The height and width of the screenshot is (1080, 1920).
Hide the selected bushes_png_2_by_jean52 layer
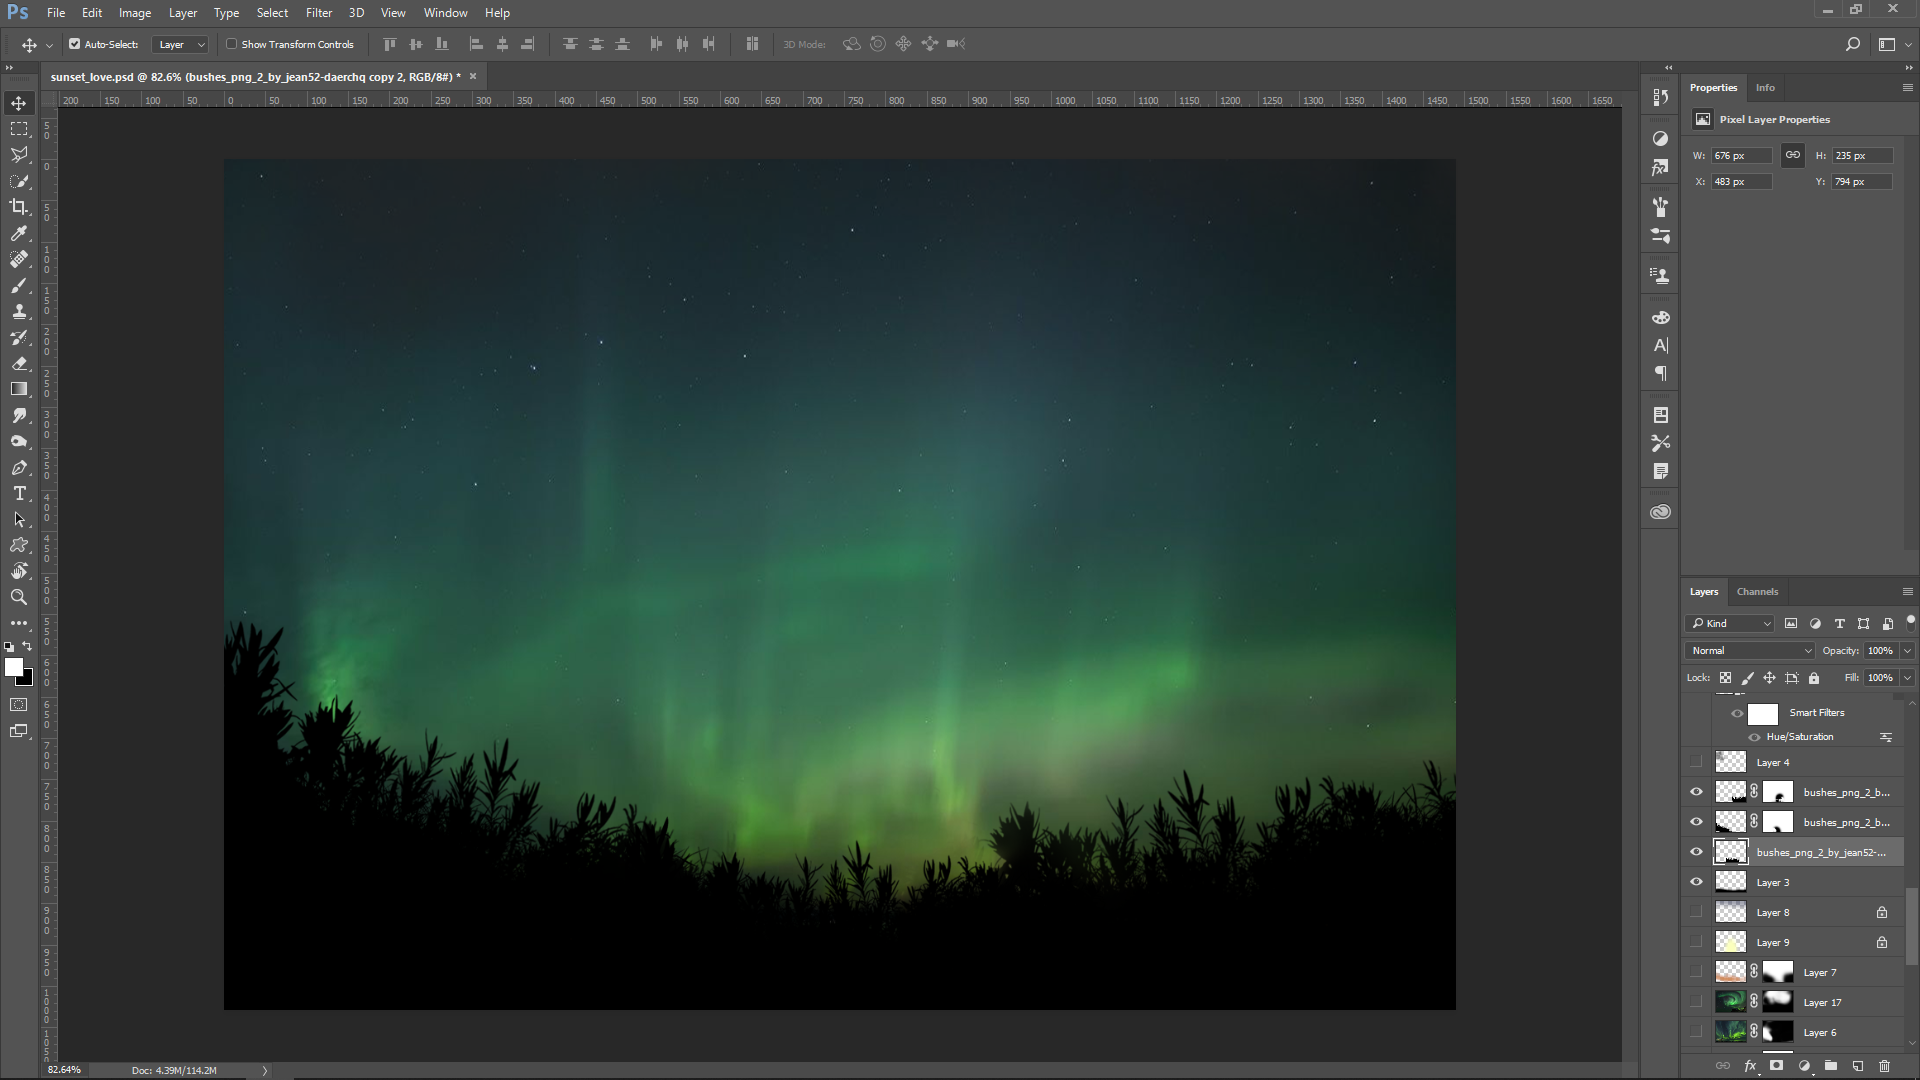[1696, 852]
